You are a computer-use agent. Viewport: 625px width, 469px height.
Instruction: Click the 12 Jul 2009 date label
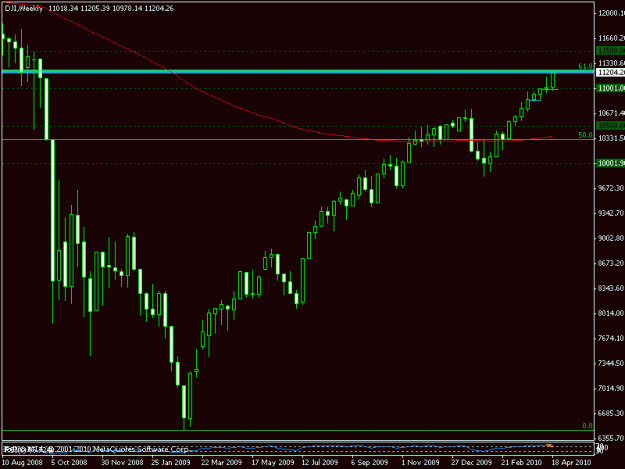(x=320, y=462)
